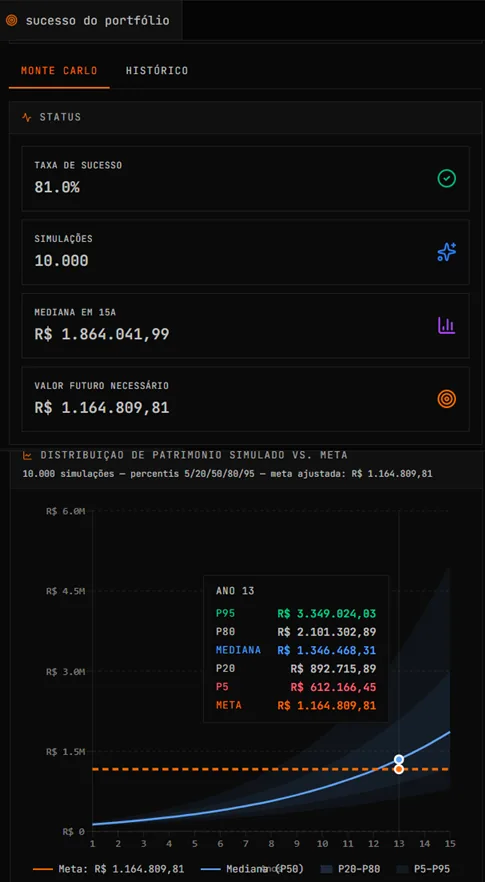Toggle the P5-P95 legend entry
This screenshot has height=882, width=485.
[x=424, y=868]
